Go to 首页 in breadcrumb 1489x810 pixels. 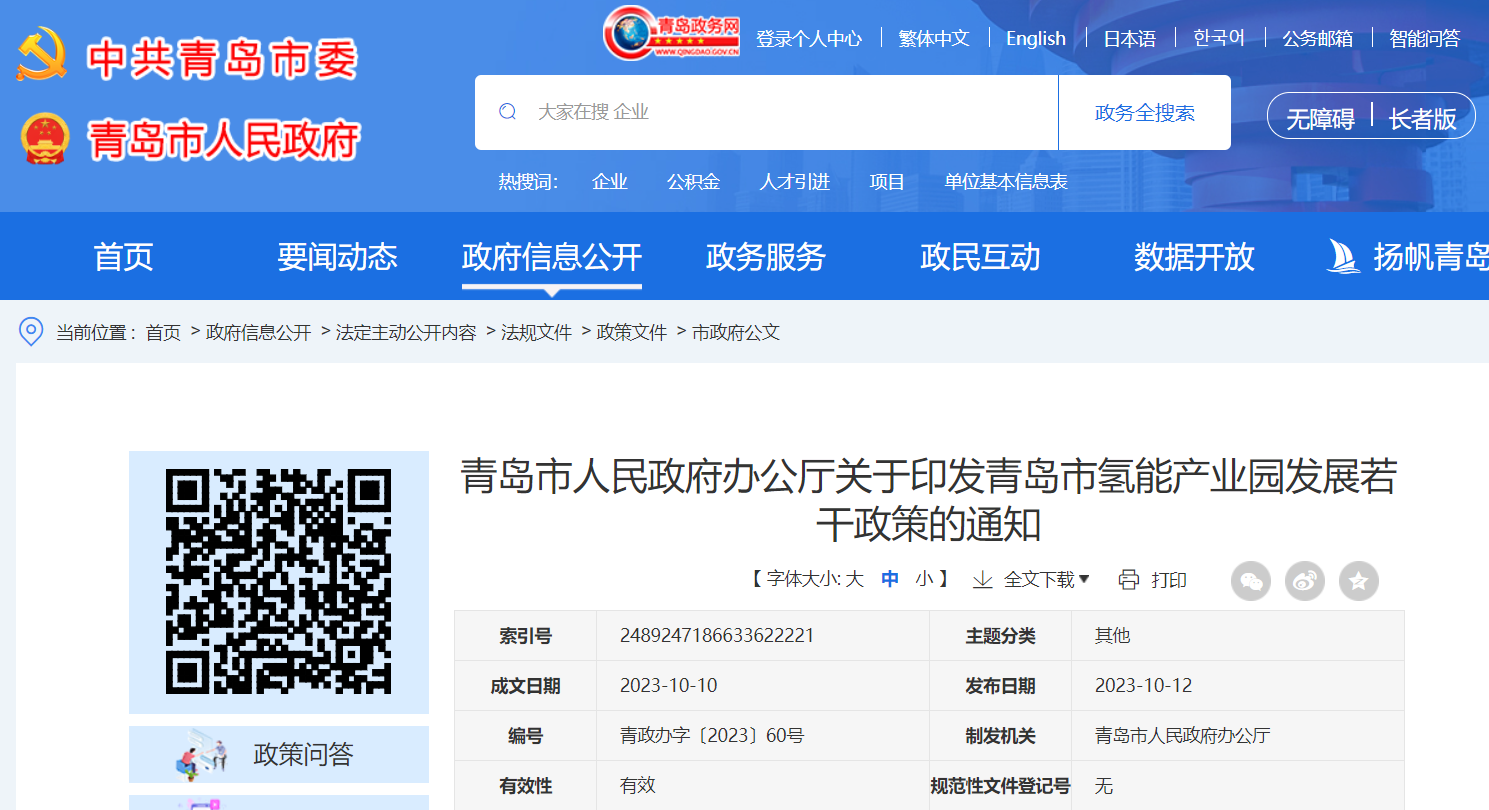point(163,332)
